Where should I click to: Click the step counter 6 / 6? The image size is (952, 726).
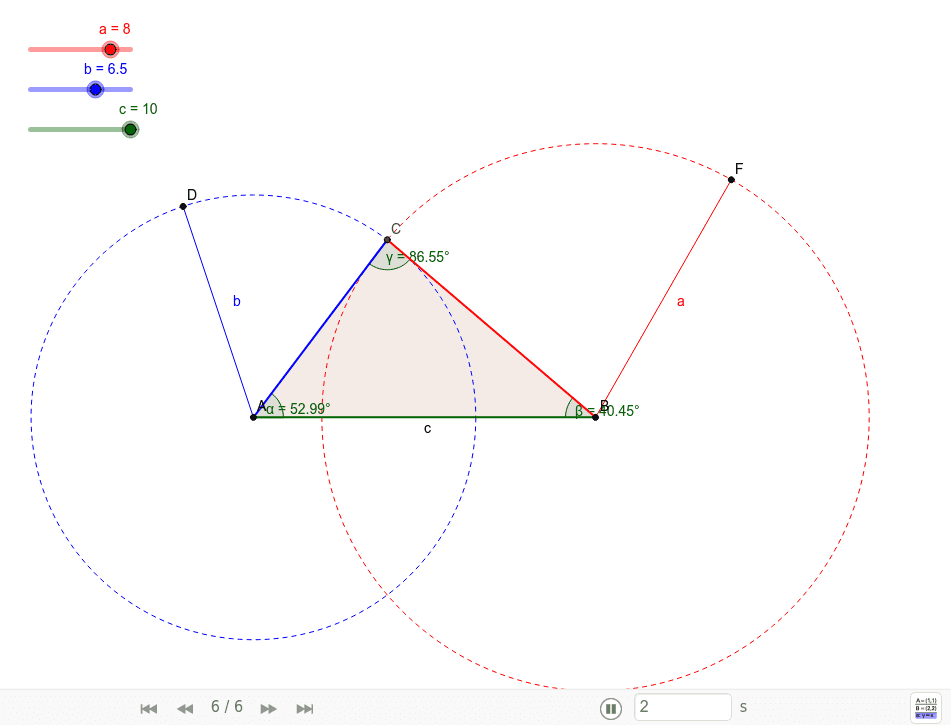click(227, 707)
